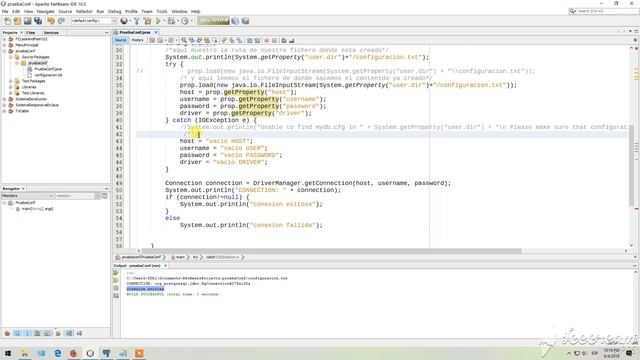
Task: Switch editor to History view
Action: pyautogui.click(x=138, y=40)
